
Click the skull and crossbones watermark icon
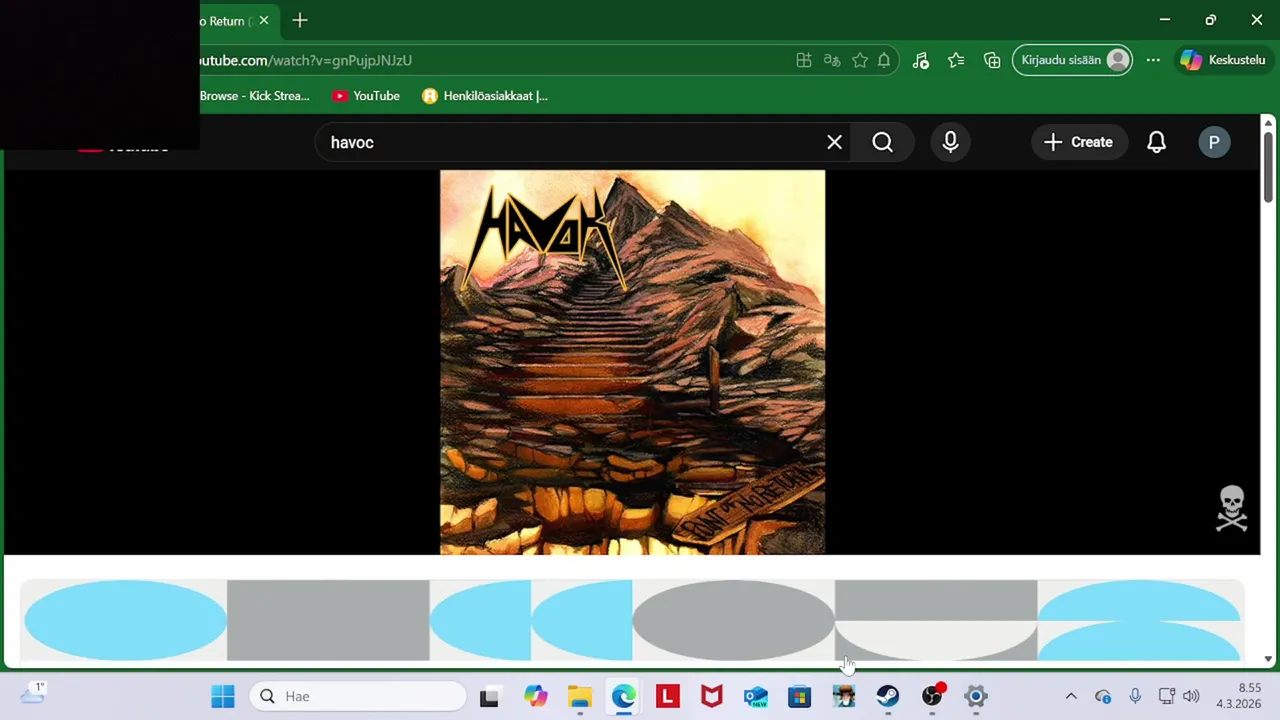pyautogui.click(x=1232, y=508)
